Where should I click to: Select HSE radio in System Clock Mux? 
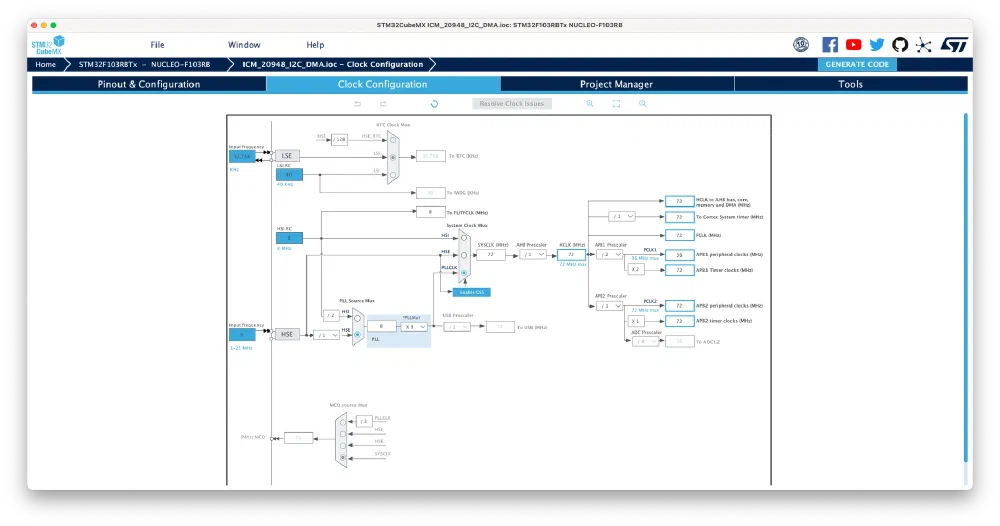[x=464, y=255]
